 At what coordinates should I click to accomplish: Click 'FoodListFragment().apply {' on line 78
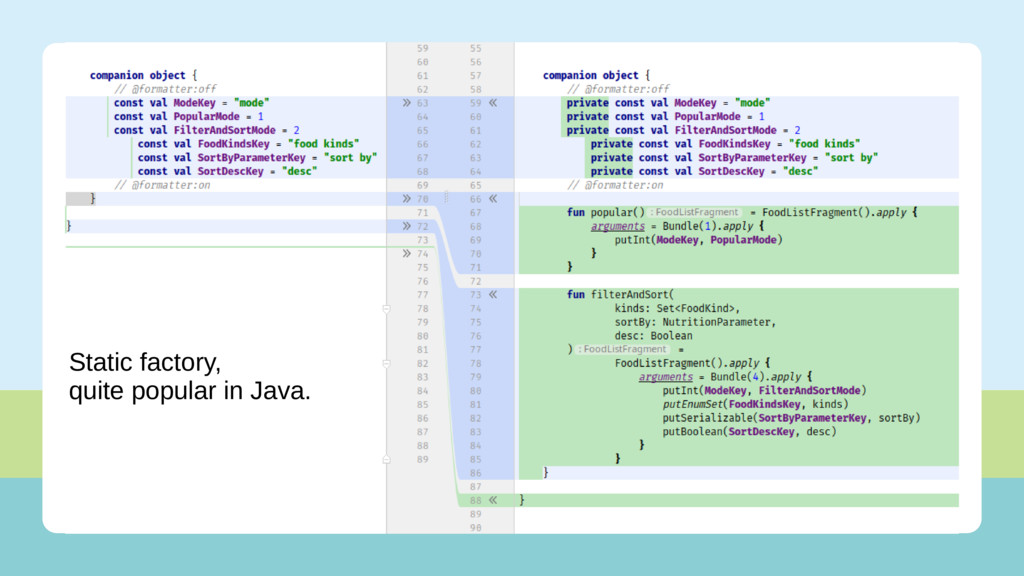(x=692, y=363)
